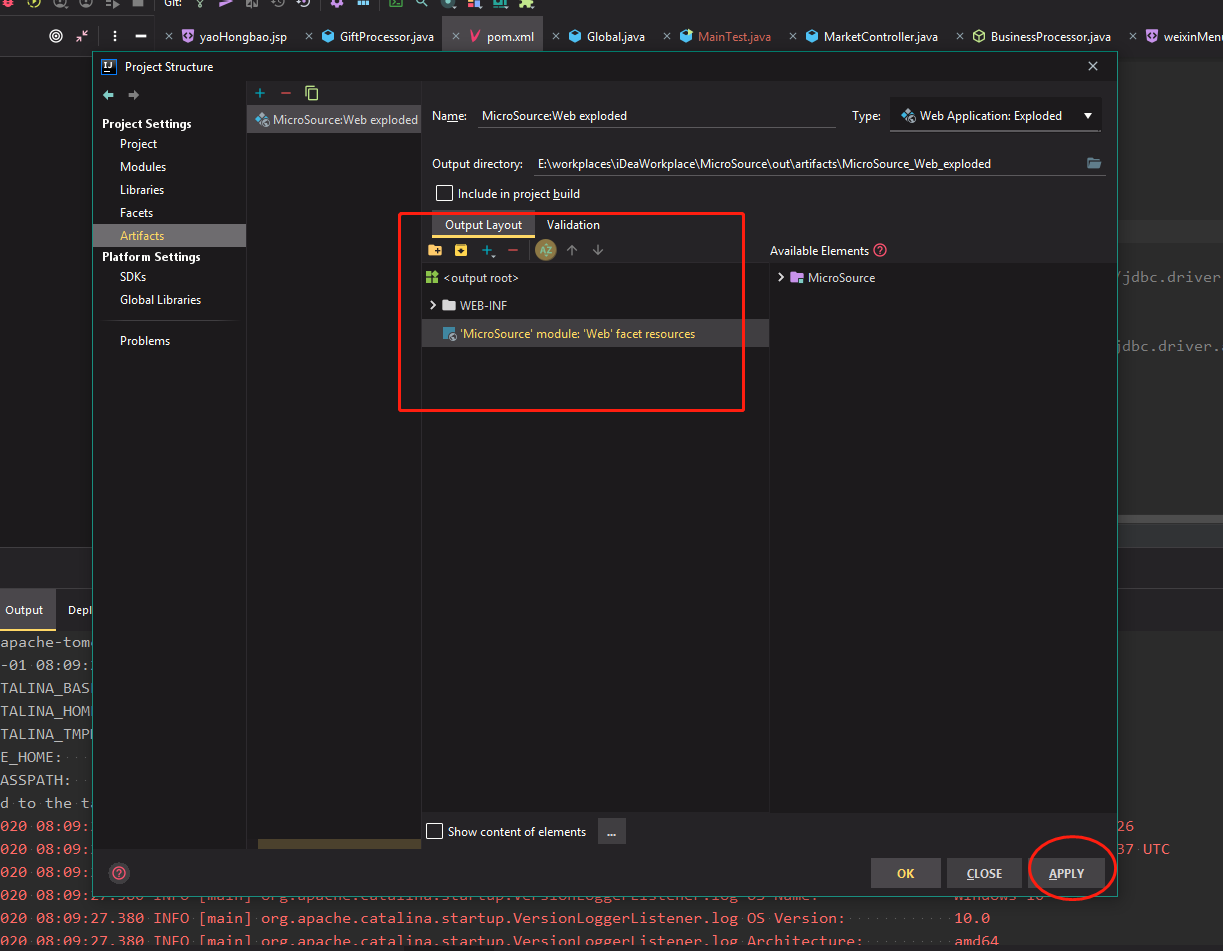Remove the artifact with the minus icon

coord(285,92)
